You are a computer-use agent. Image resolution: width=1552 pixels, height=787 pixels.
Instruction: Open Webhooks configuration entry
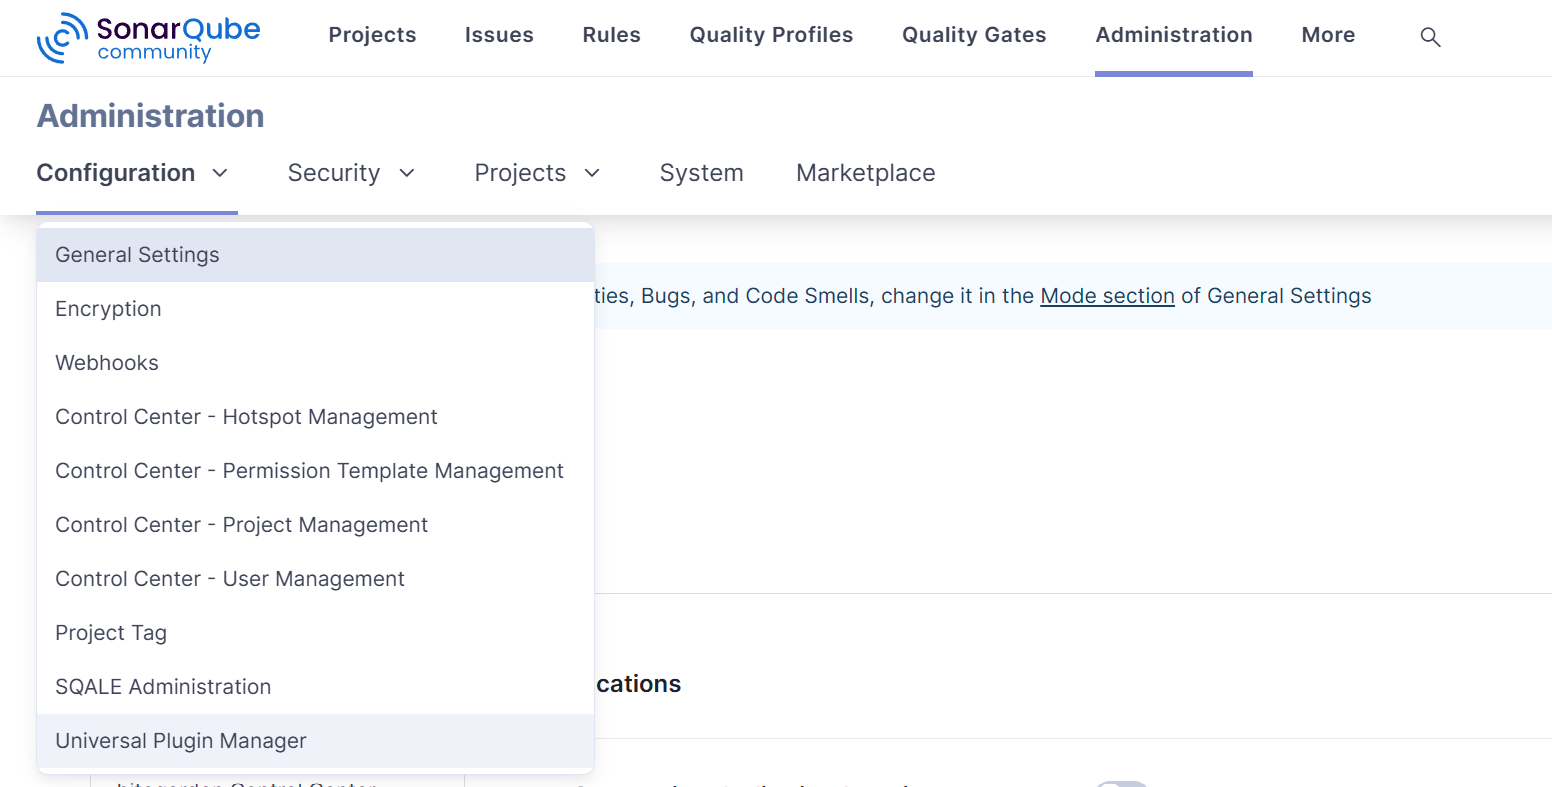click(x=107, y=363)
